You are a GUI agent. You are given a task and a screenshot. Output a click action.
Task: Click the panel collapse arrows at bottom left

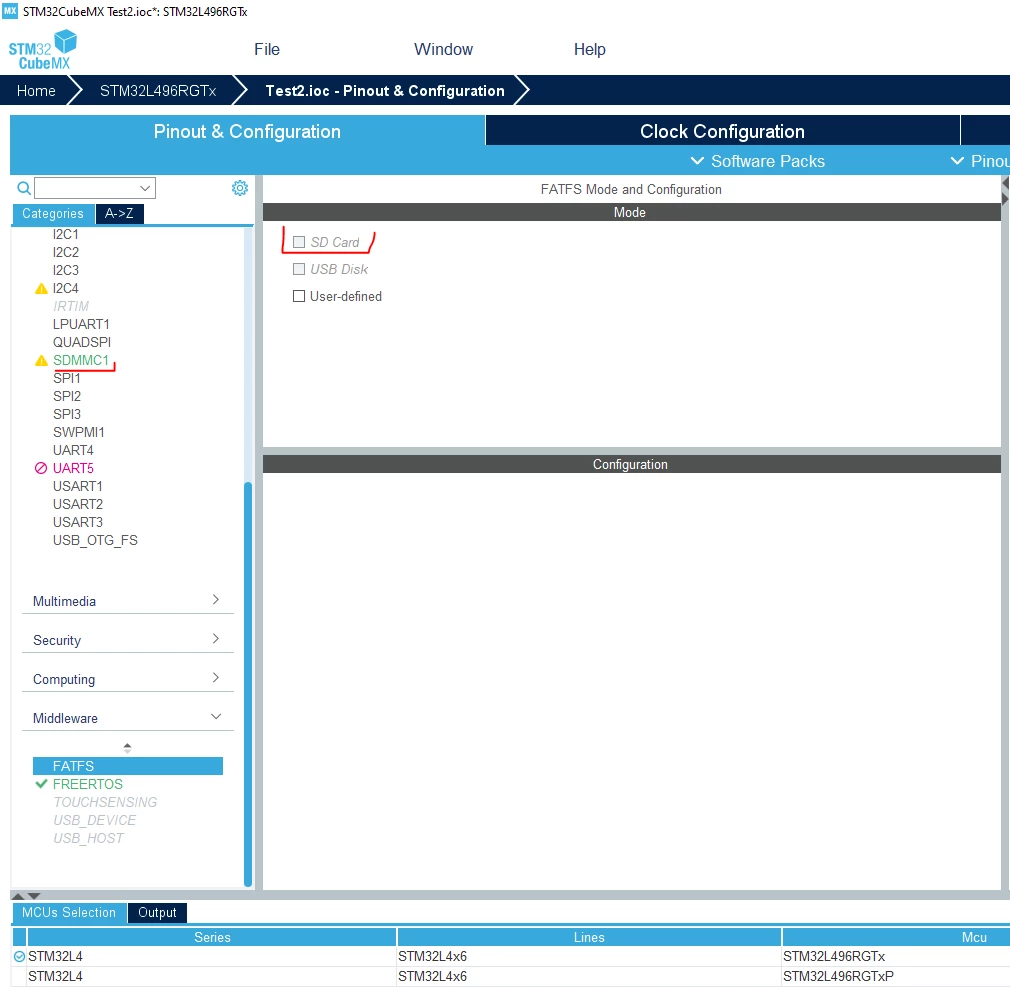(26, 896)
